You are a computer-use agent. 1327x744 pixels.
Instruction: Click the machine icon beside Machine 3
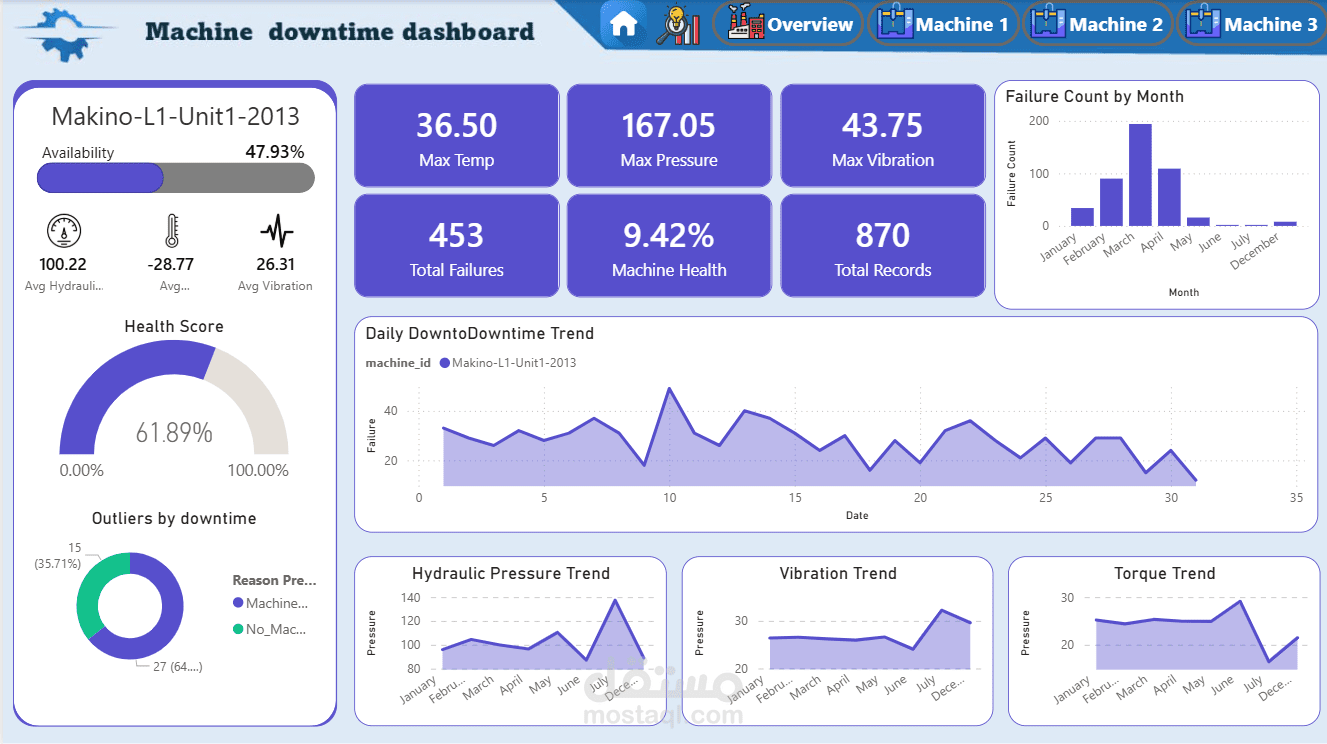[x=1203, y=24]
